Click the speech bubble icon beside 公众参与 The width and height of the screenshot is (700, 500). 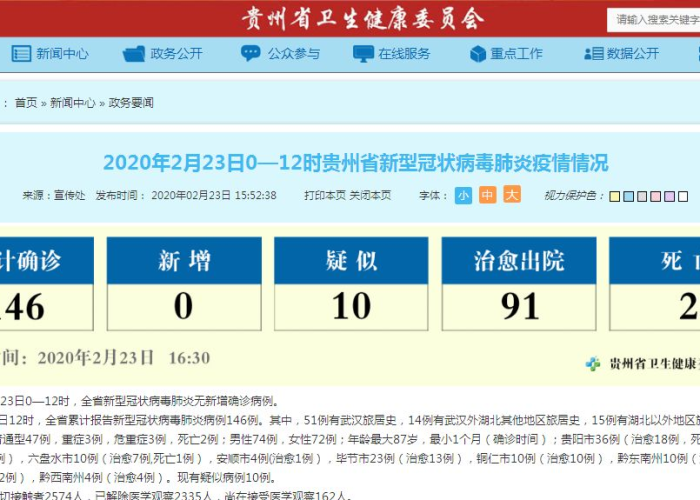coord(250,54)
